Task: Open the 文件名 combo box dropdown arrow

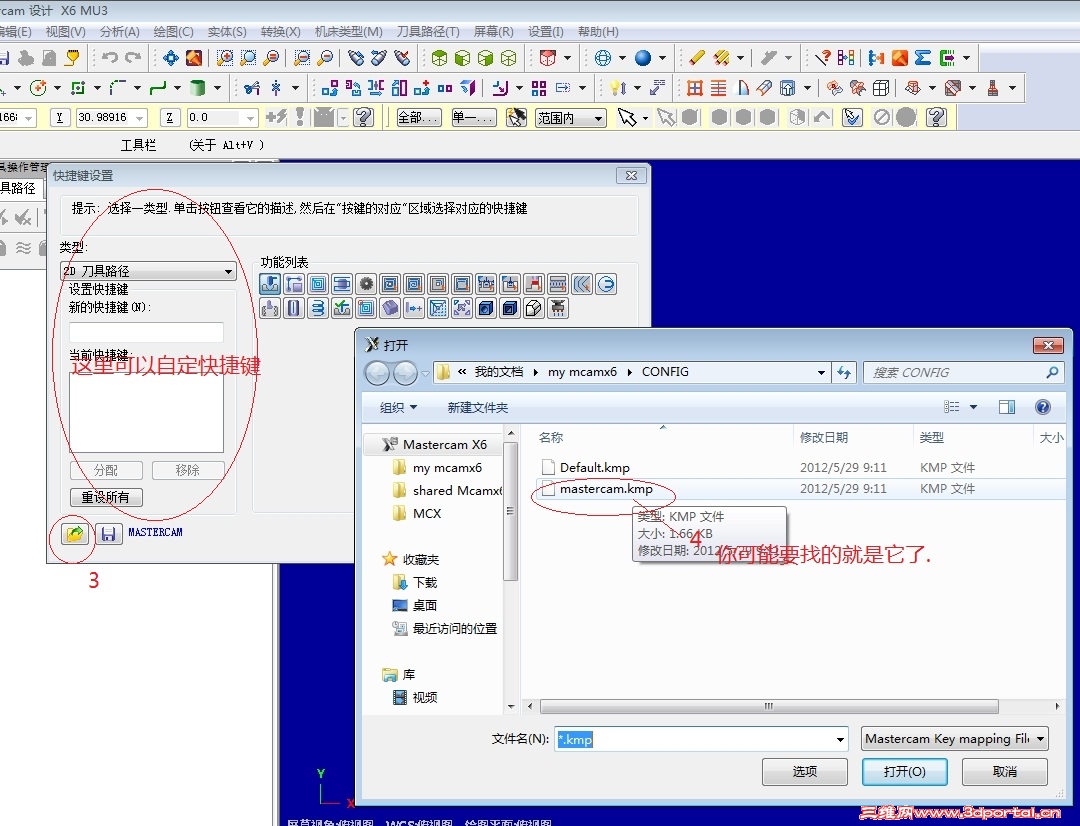Action: click(x=840, y=740)
